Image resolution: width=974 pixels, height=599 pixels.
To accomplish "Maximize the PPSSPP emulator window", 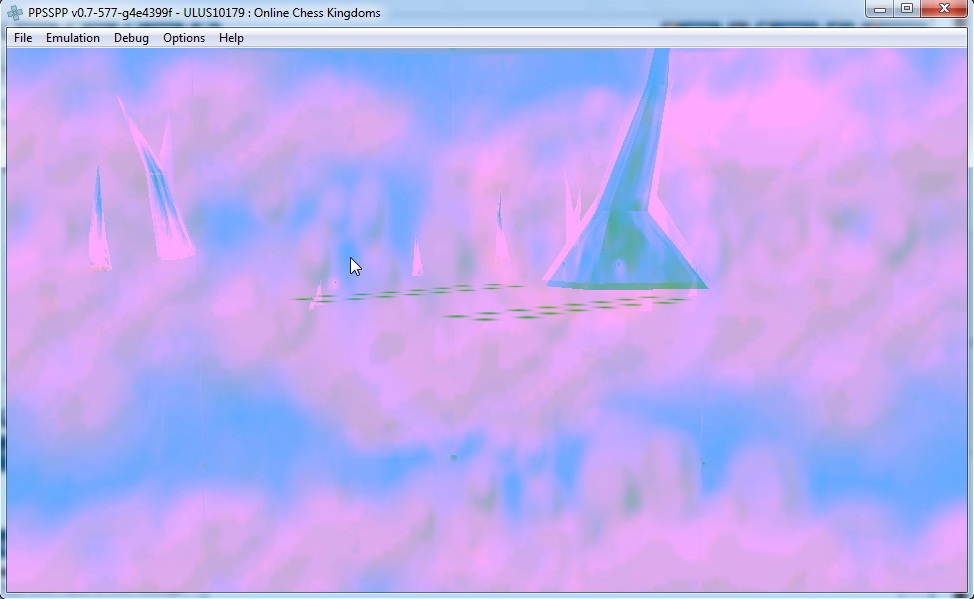I will [x=907, y=10].
